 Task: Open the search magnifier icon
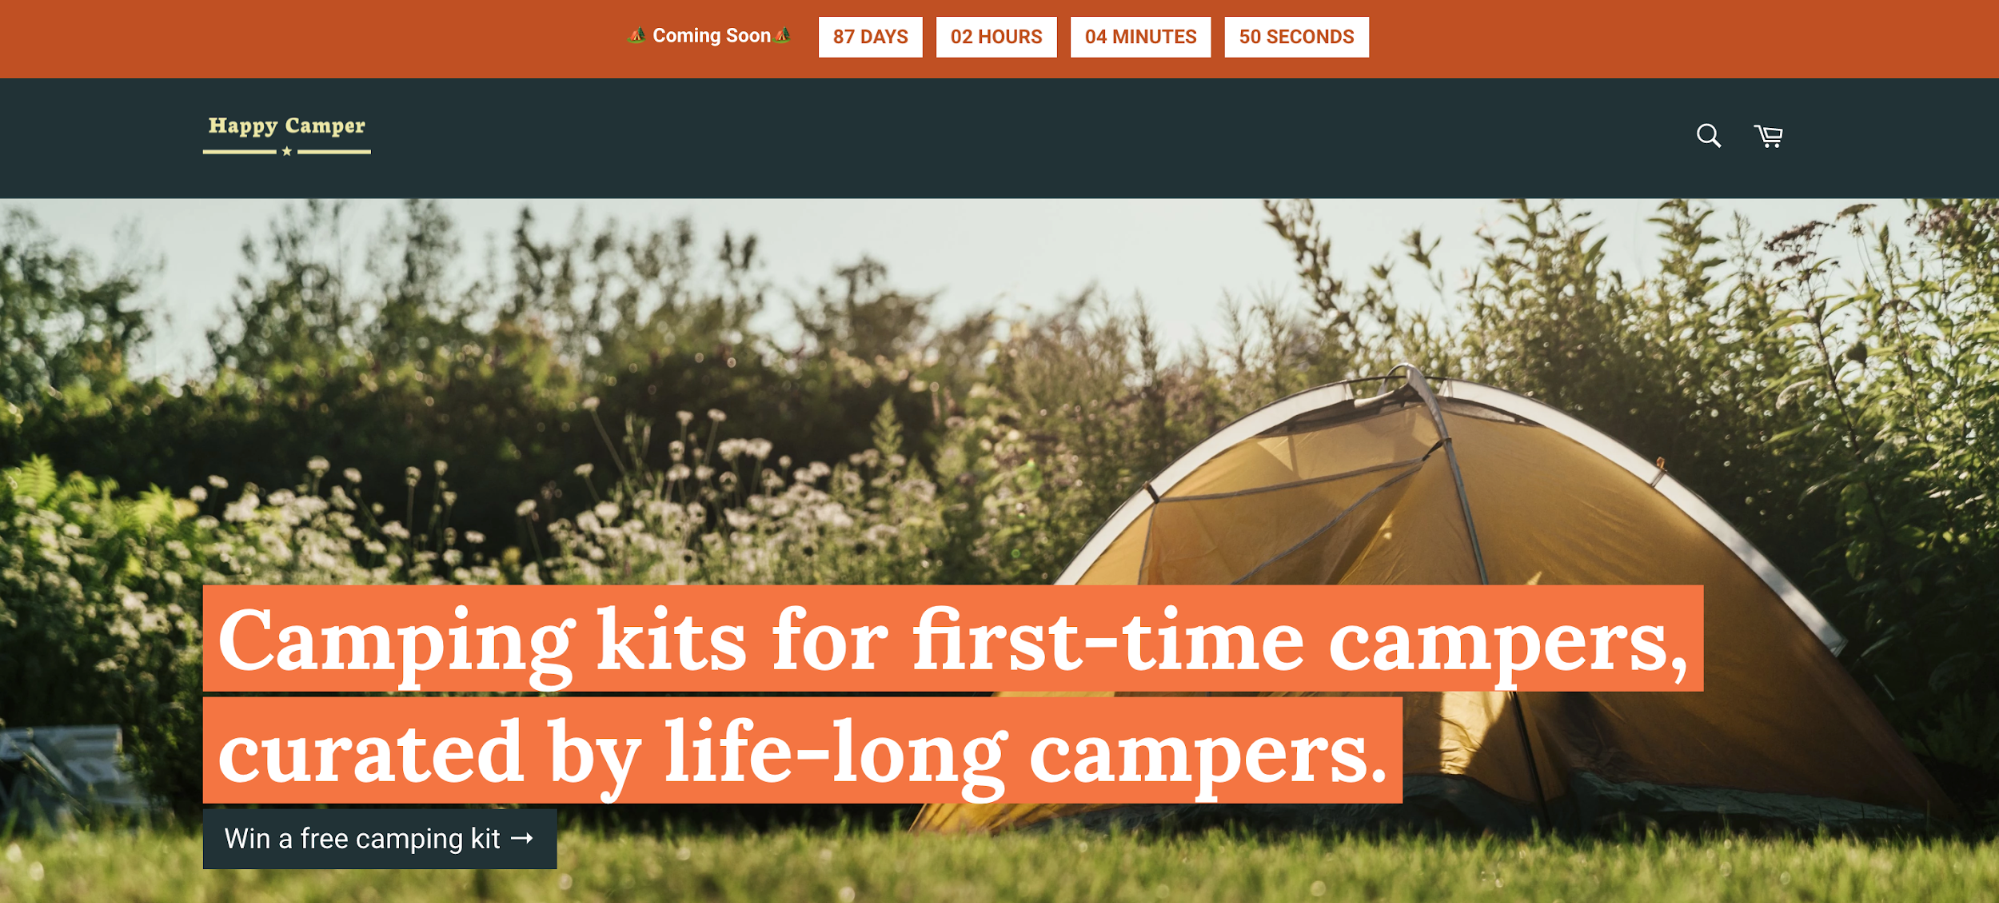[1708, 136]
